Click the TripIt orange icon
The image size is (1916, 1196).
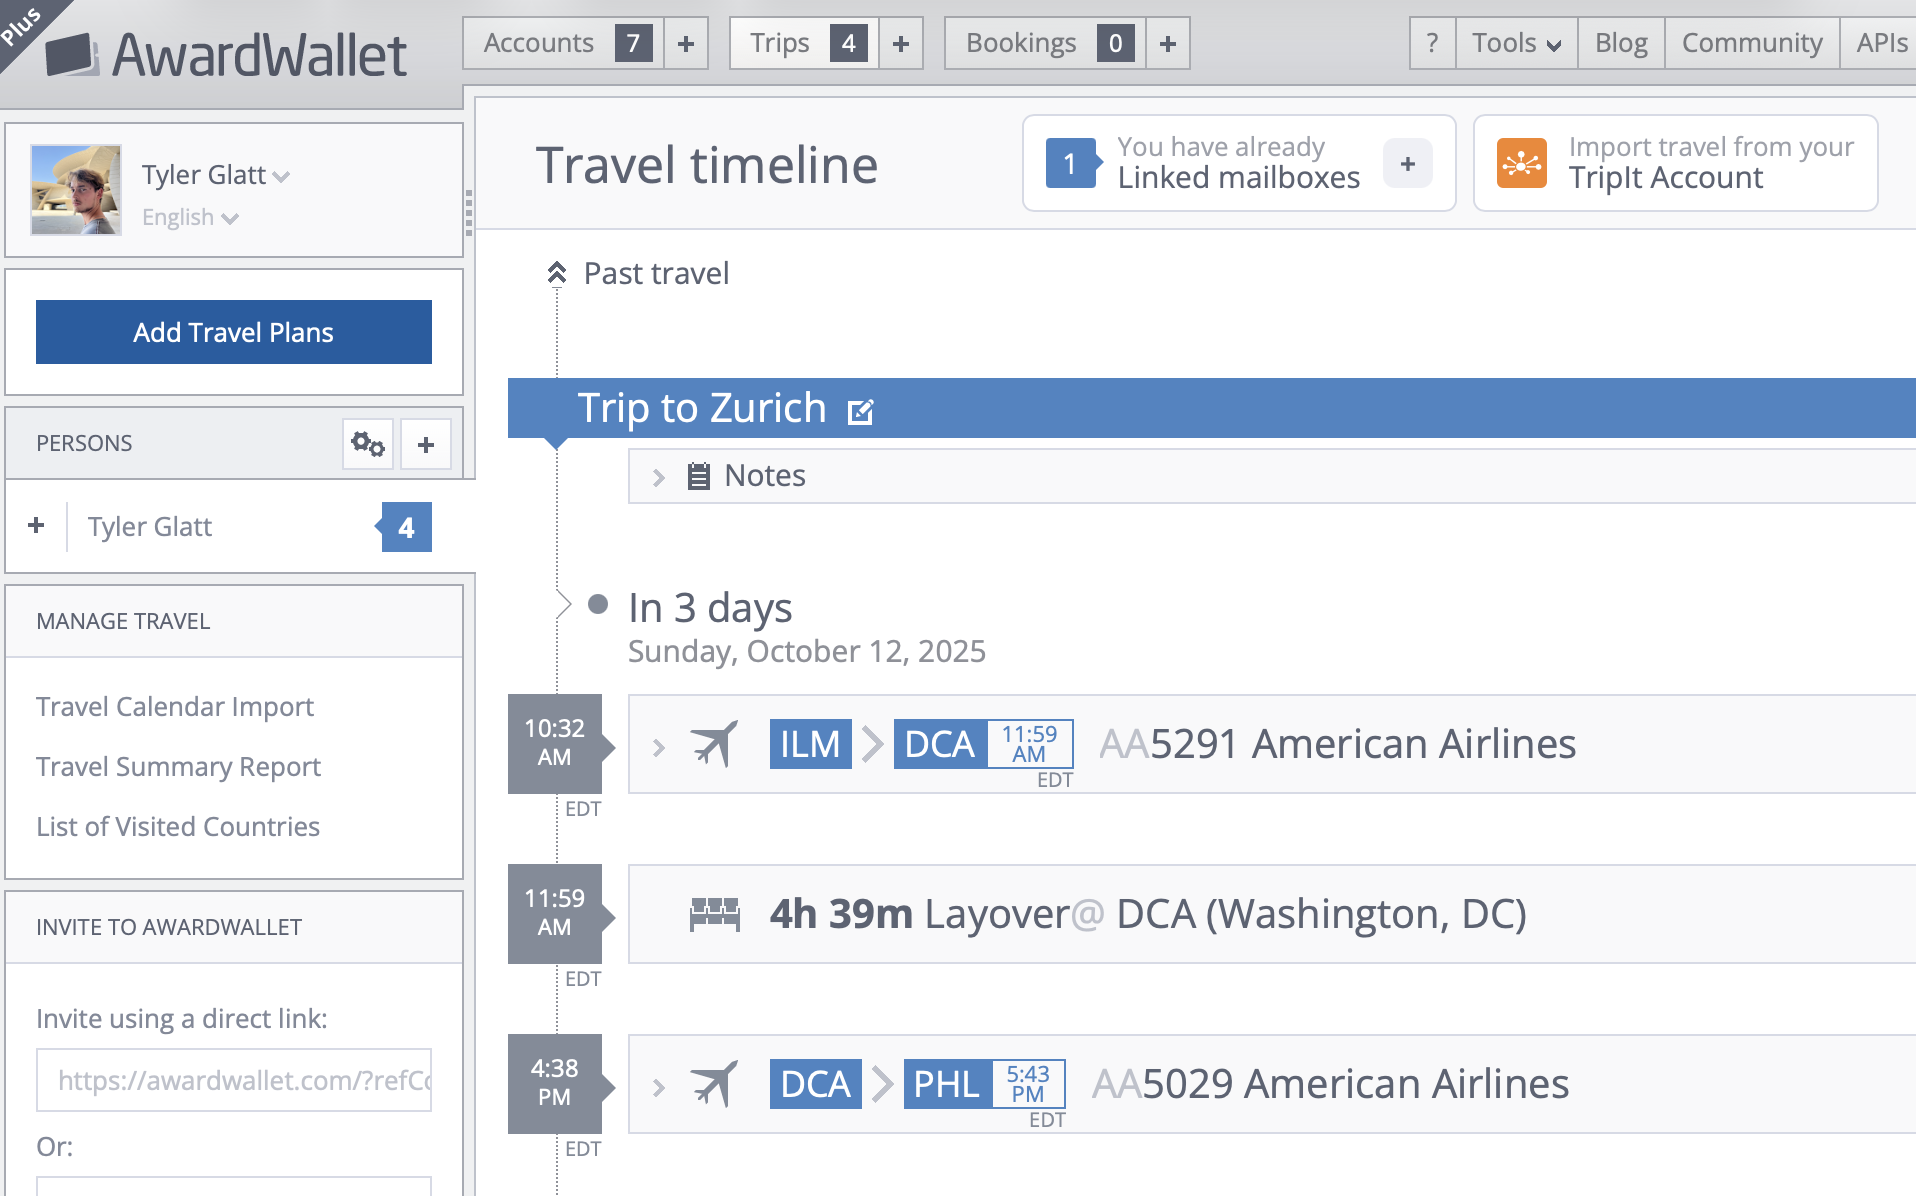pyautogui.click(x=1521, y=163)
